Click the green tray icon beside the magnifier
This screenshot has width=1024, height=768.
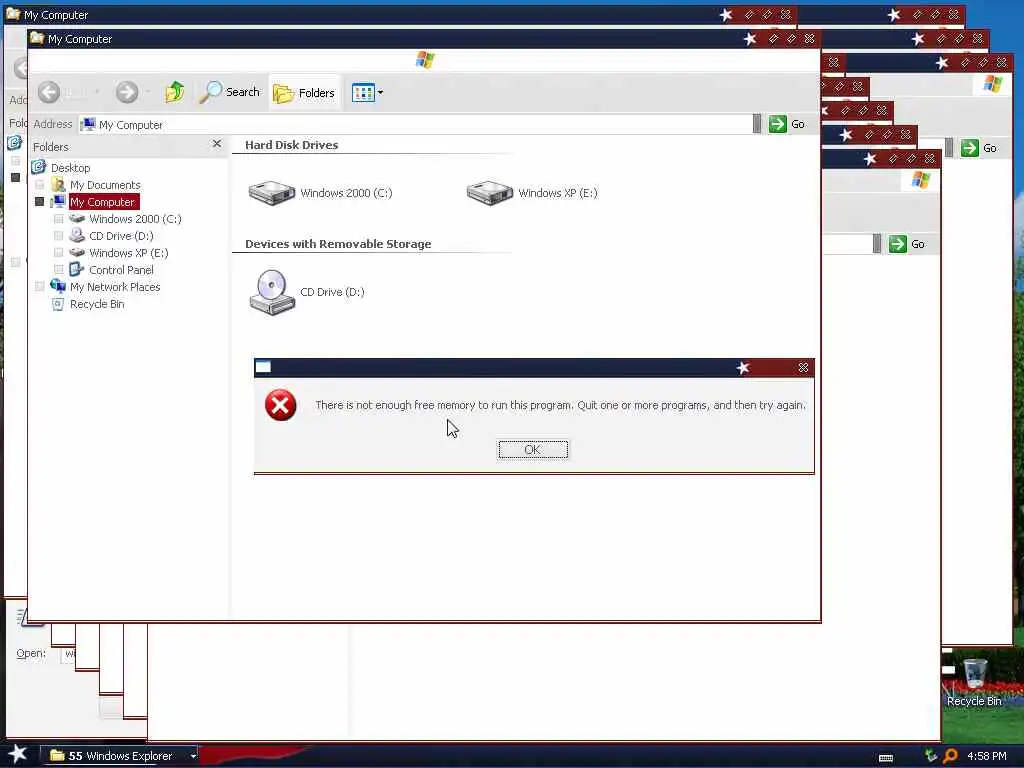(x=931, y=756)
